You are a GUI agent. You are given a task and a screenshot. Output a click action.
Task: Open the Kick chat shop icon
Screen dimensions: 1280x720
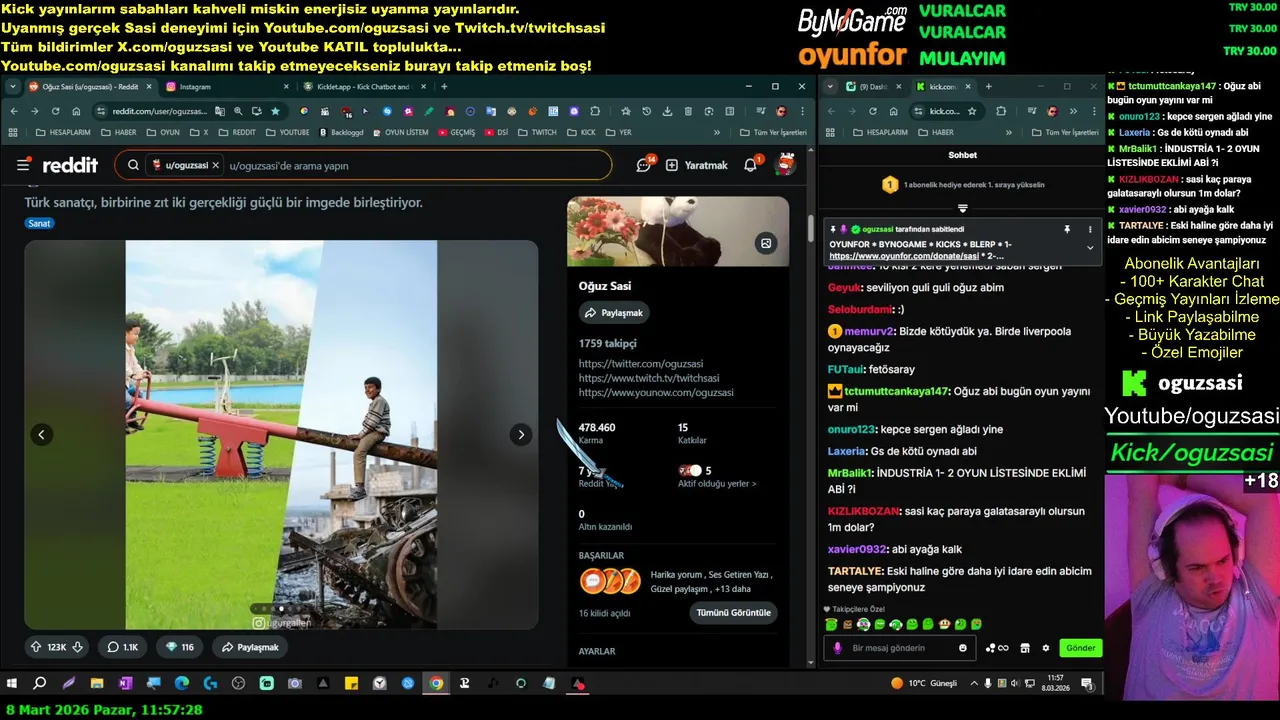pos(1024,648)
